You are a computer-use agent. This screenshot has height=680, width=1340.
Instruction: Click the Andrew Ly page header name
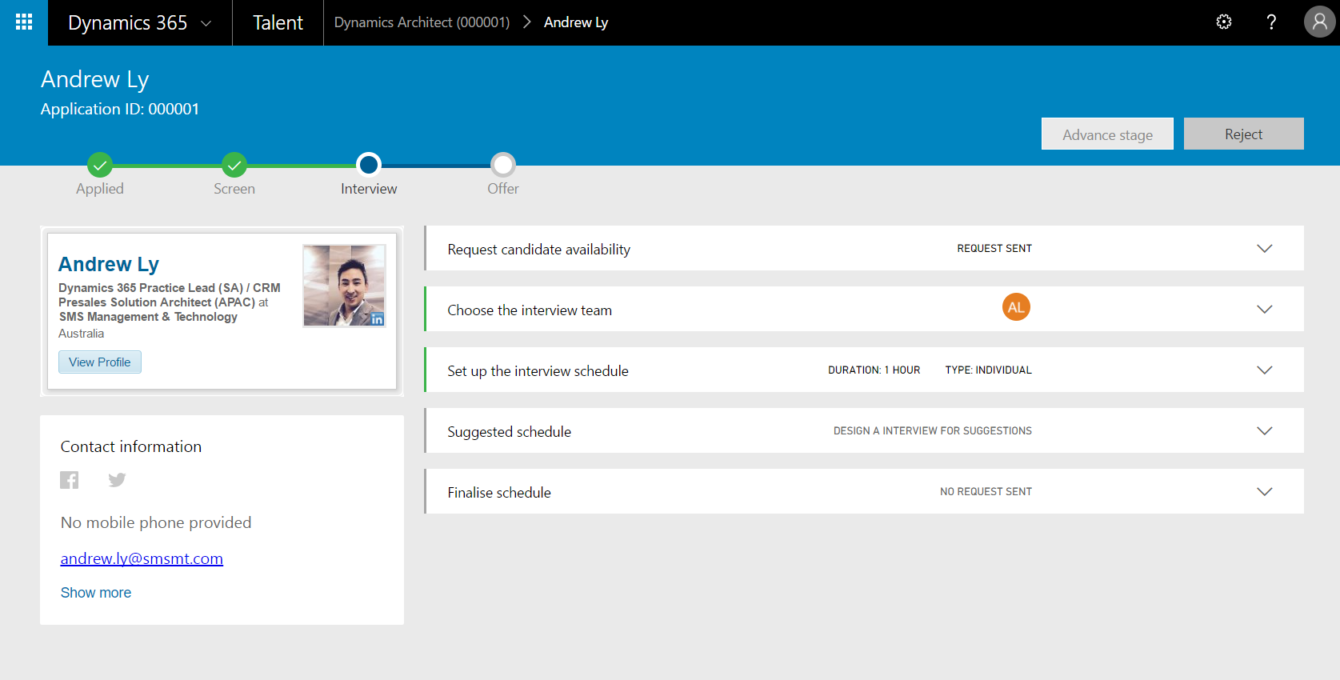95,80
